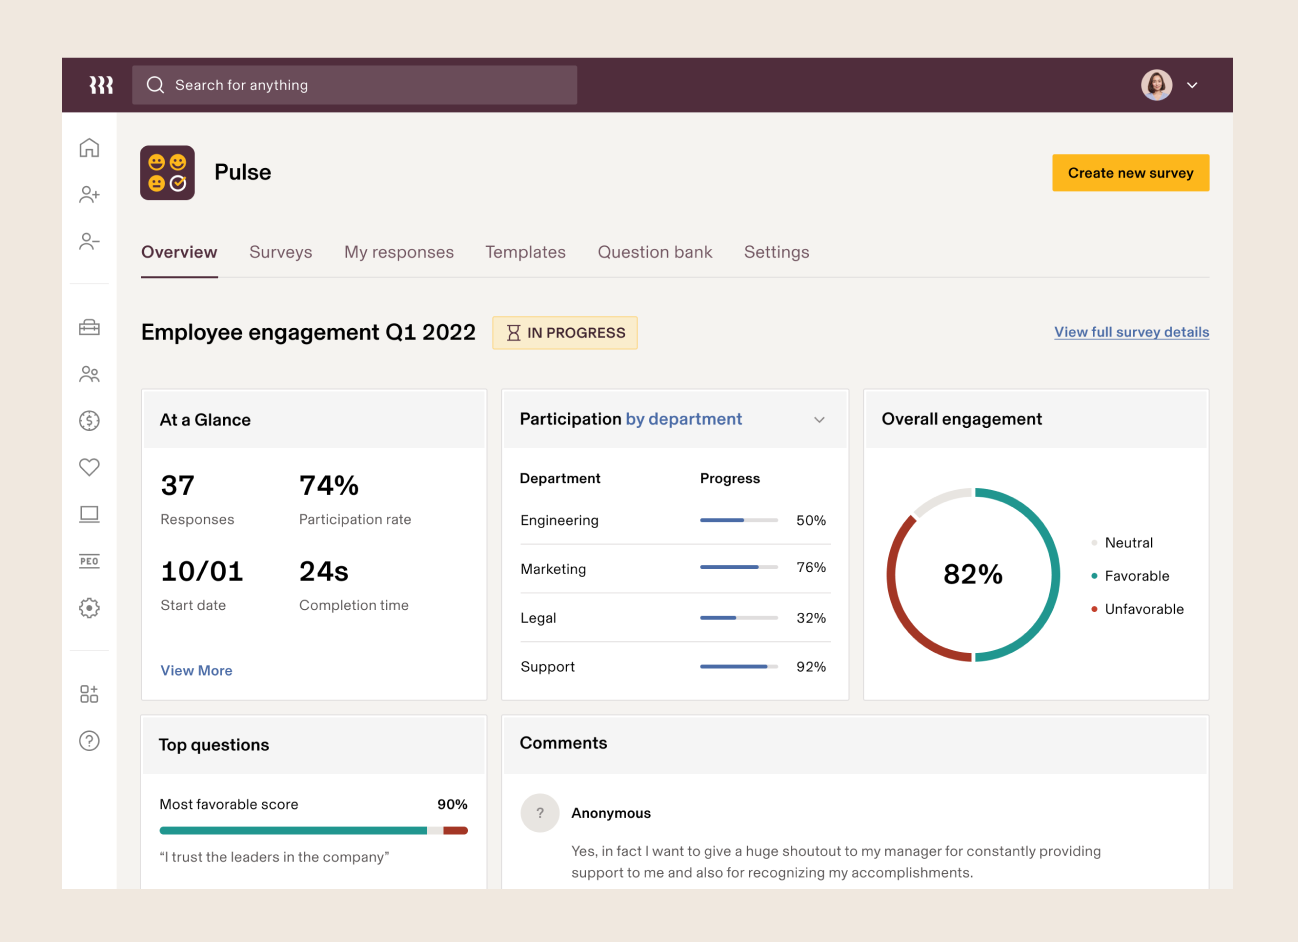Image resolution: width=1298 pixels, height=942 pixels.
Task: Click the magnifier search icon
Action: tap(155, 85)
